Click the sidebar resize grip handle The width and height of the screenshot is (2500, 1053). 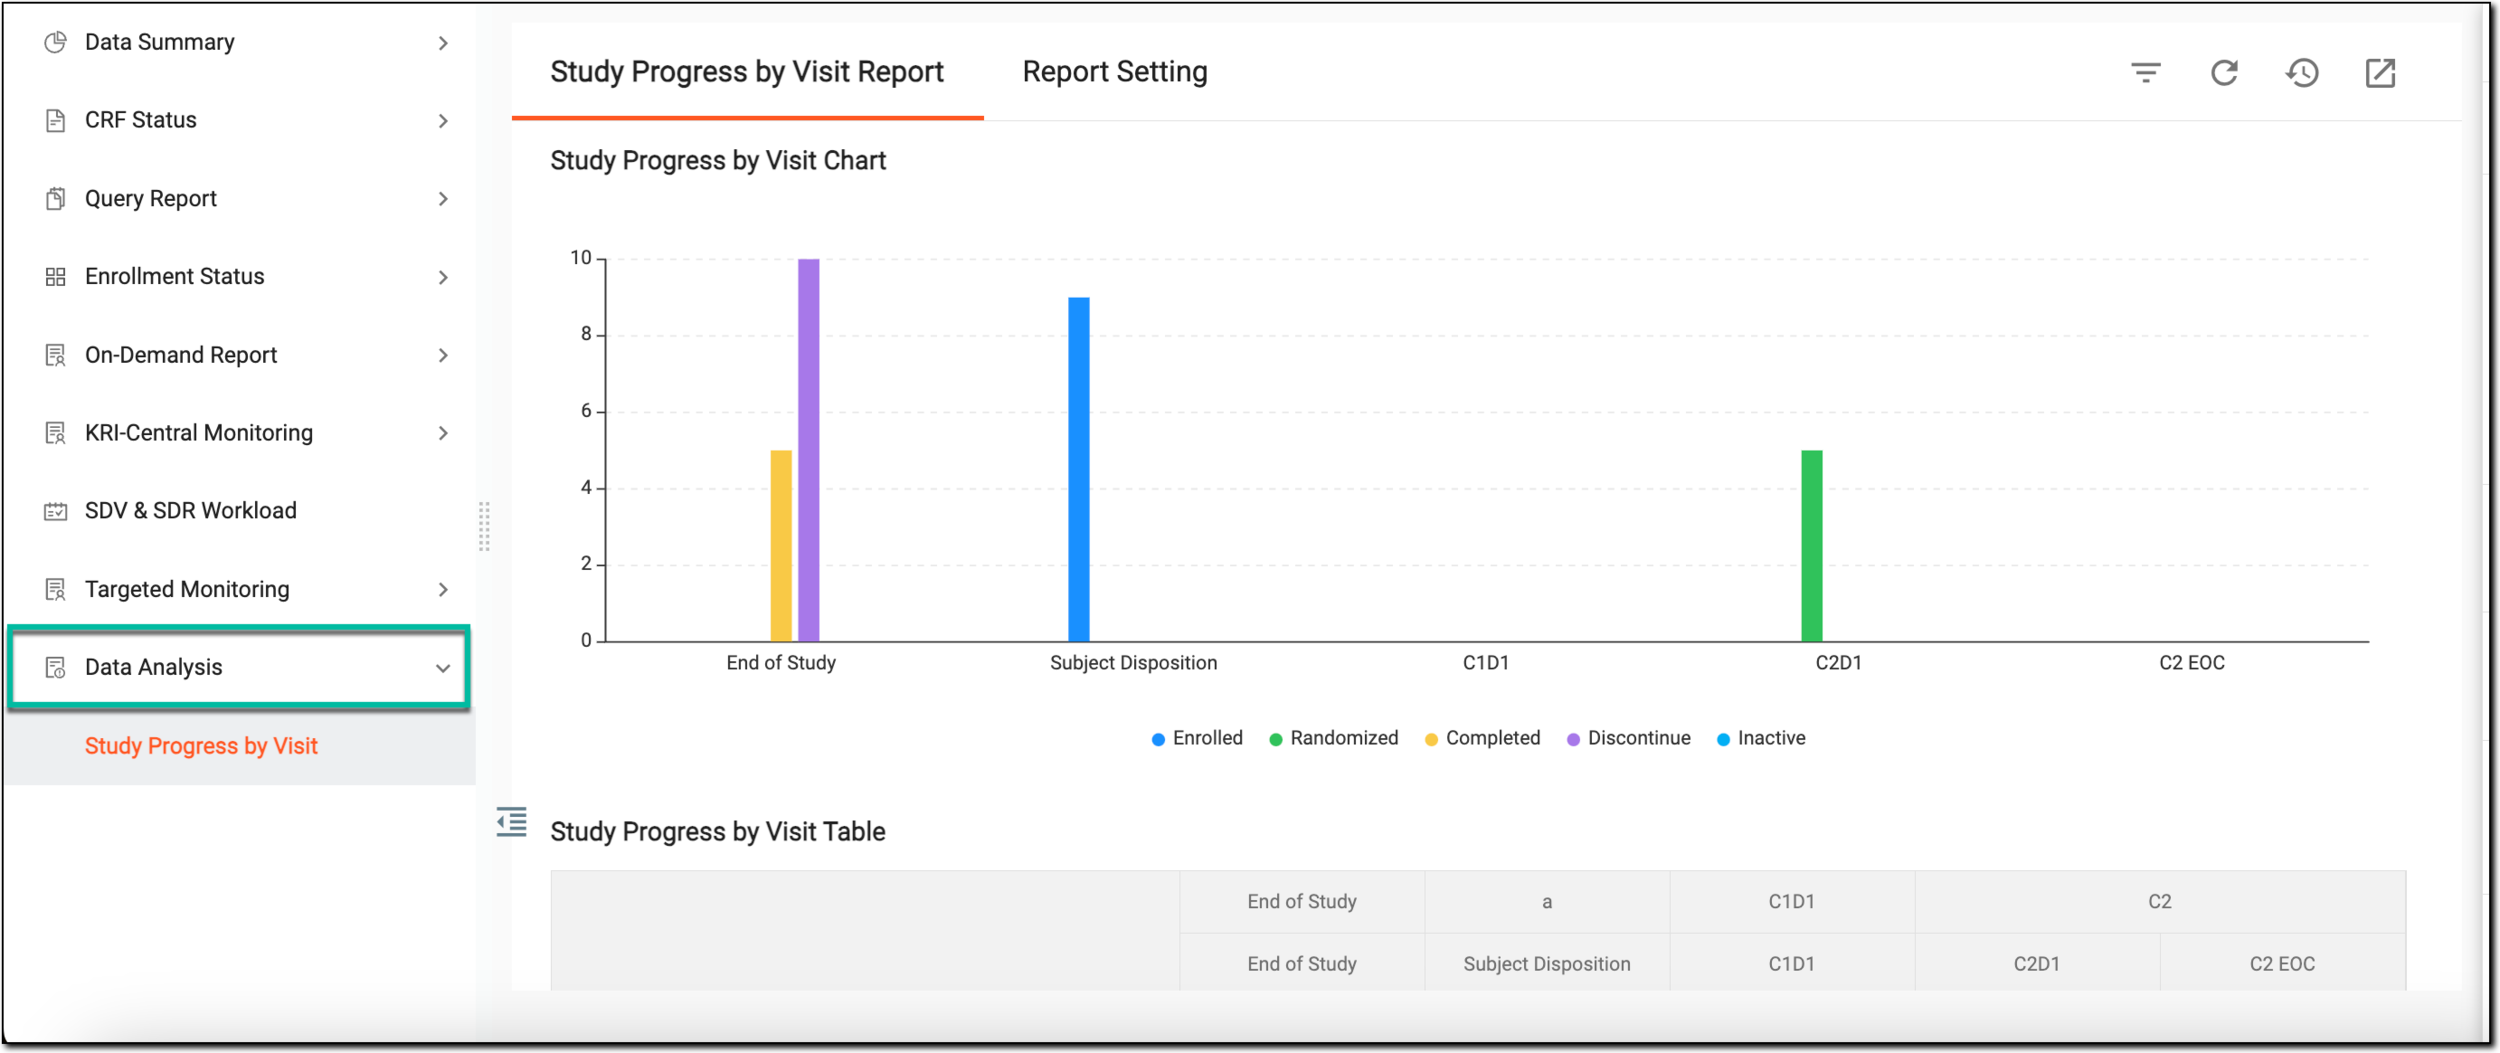[x=484, y=526]
